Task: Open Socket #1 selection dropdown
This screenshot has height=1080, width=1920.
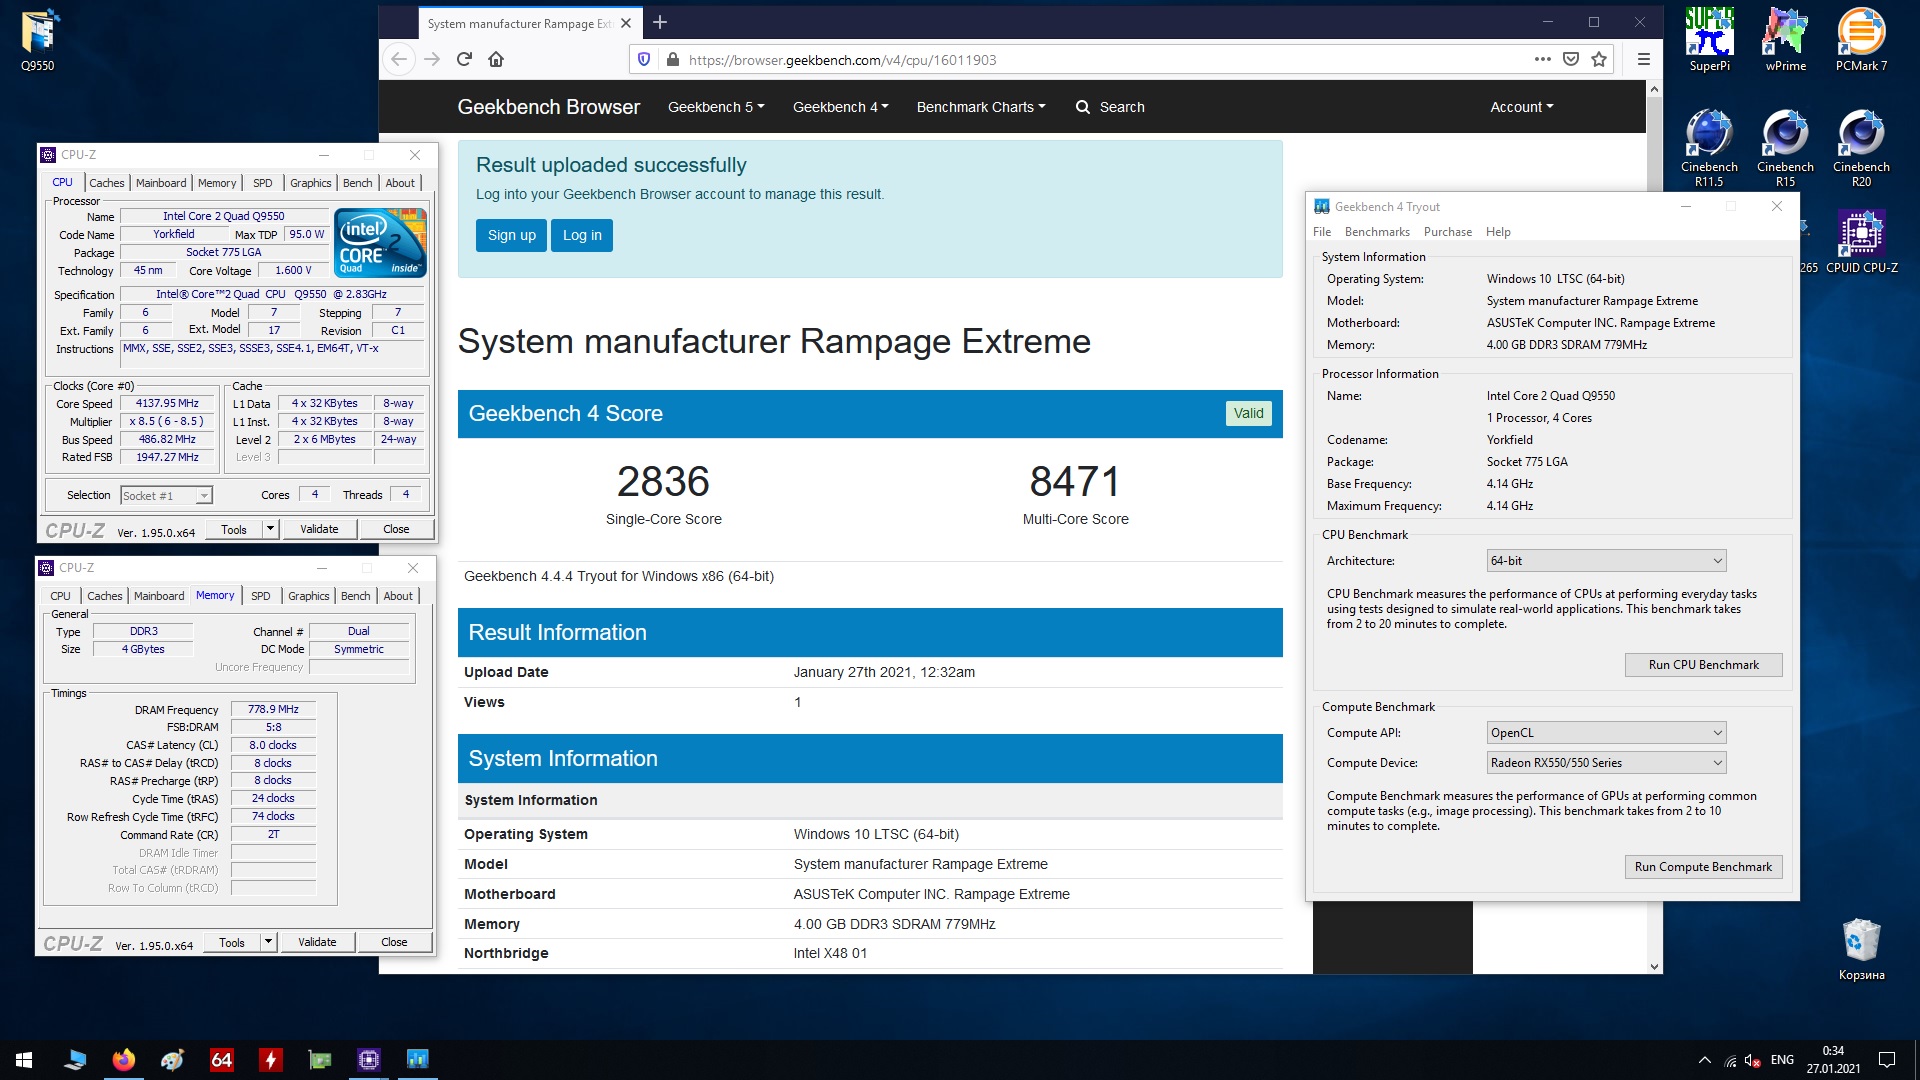Action: coord(166,496)
